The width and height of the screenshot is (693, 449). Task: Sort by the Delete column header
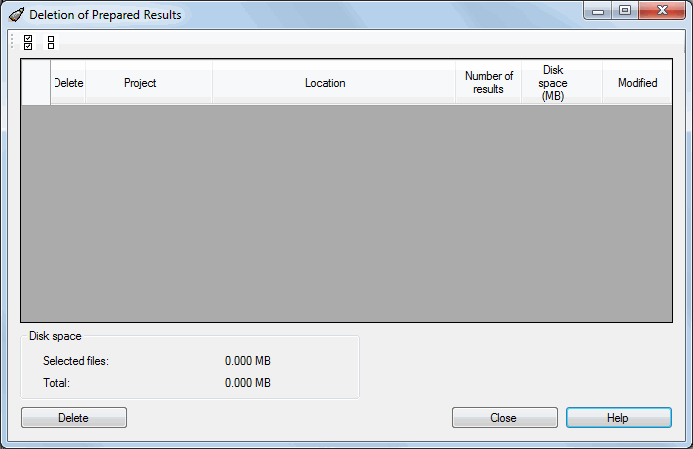[68, 83]
